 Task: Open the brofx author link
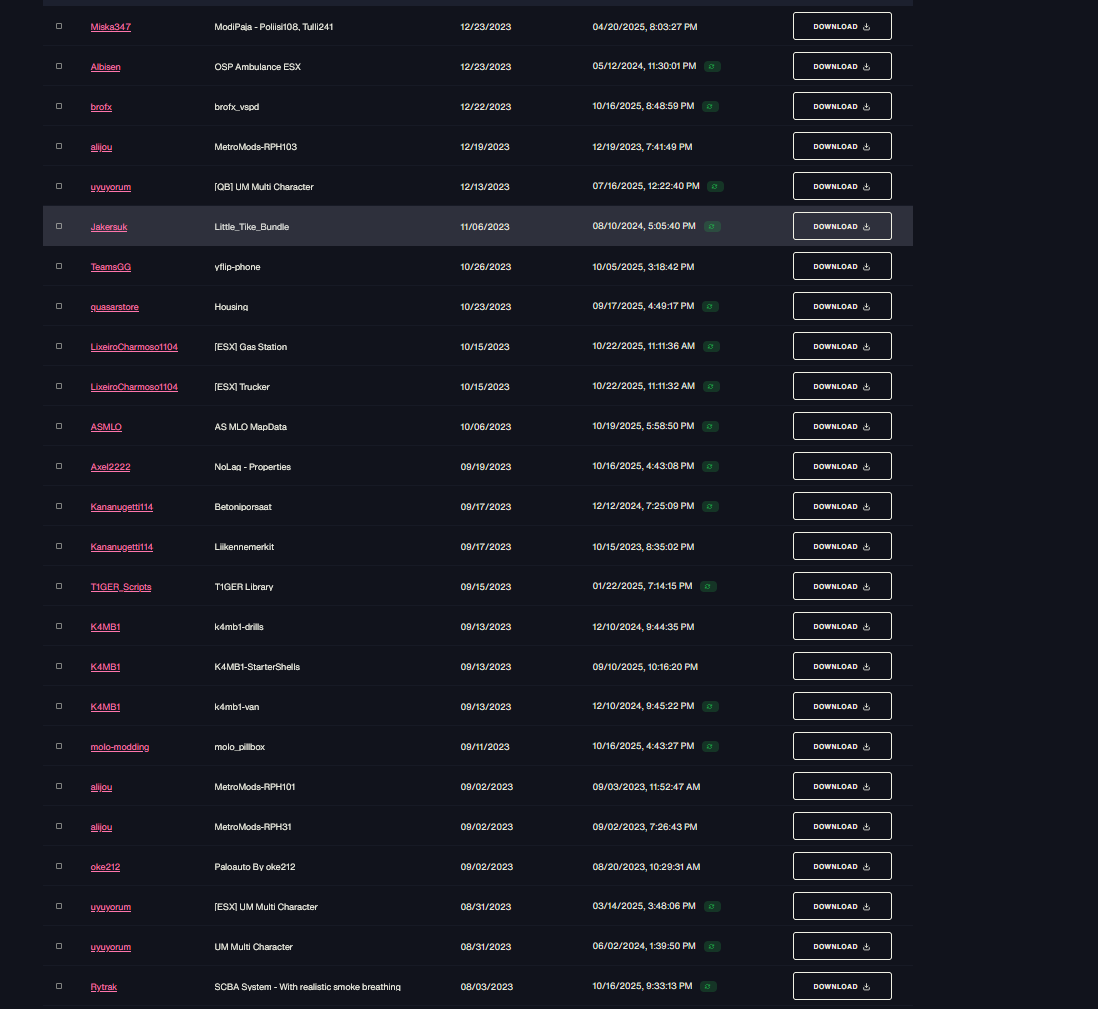[101, 106]
